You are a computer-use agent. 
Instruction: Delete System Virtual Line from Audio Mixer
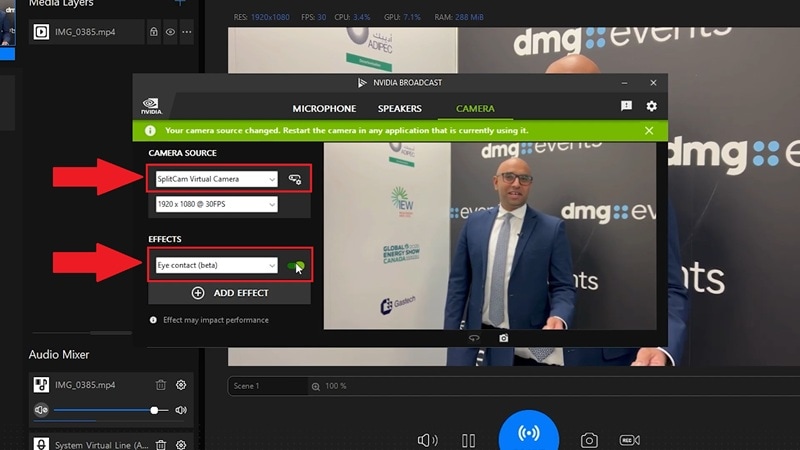point(161,445)
